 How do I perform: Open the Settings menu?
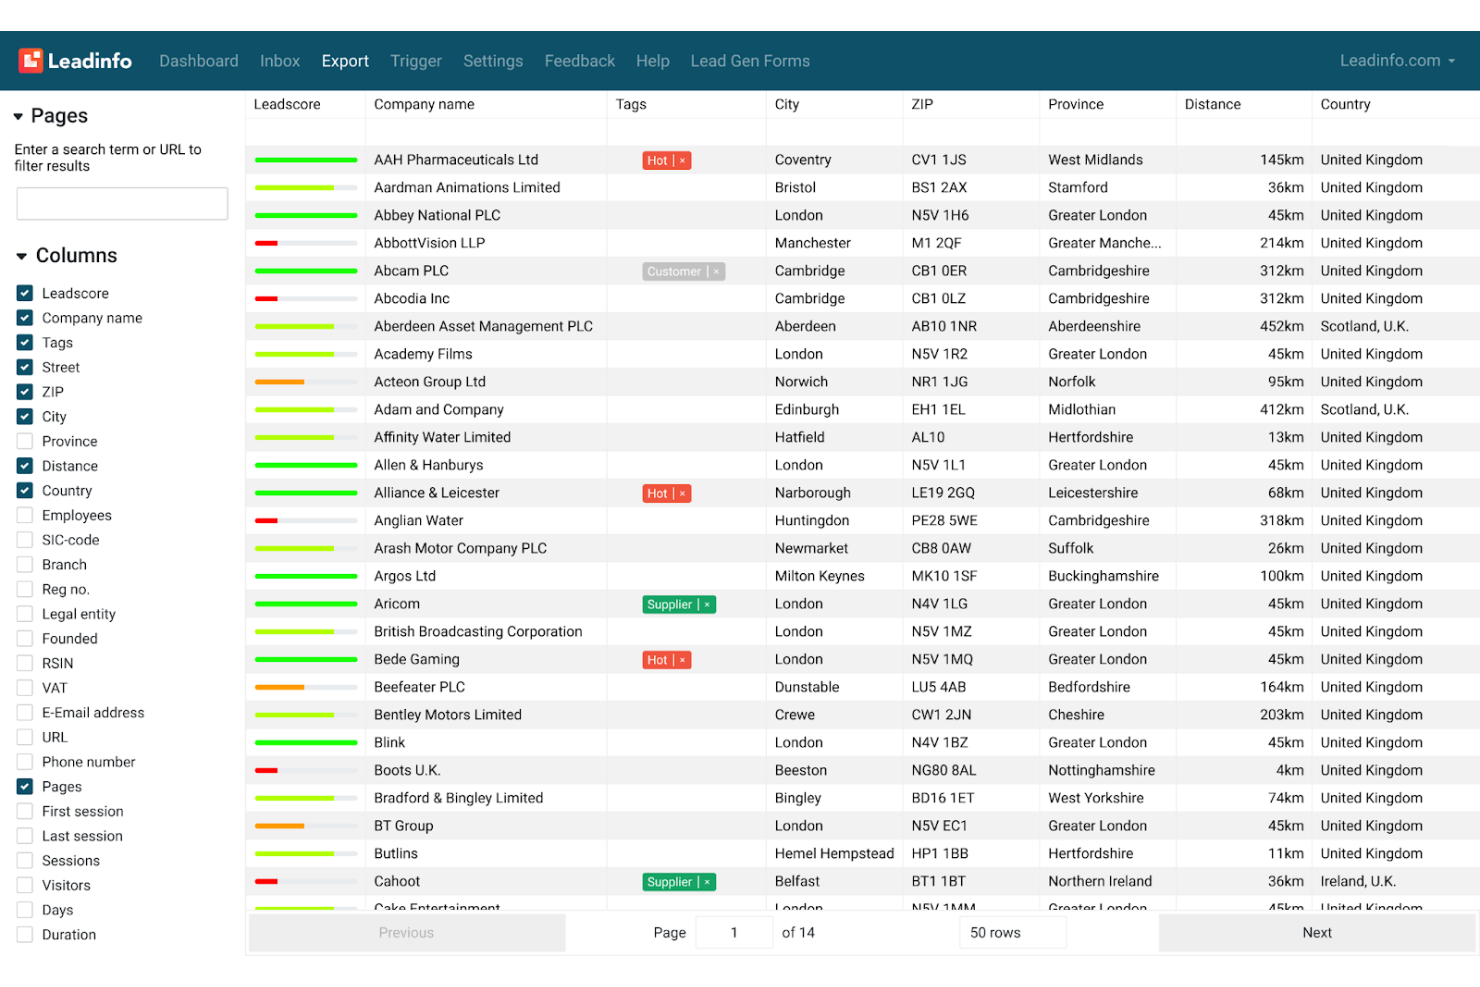point(493,61)
